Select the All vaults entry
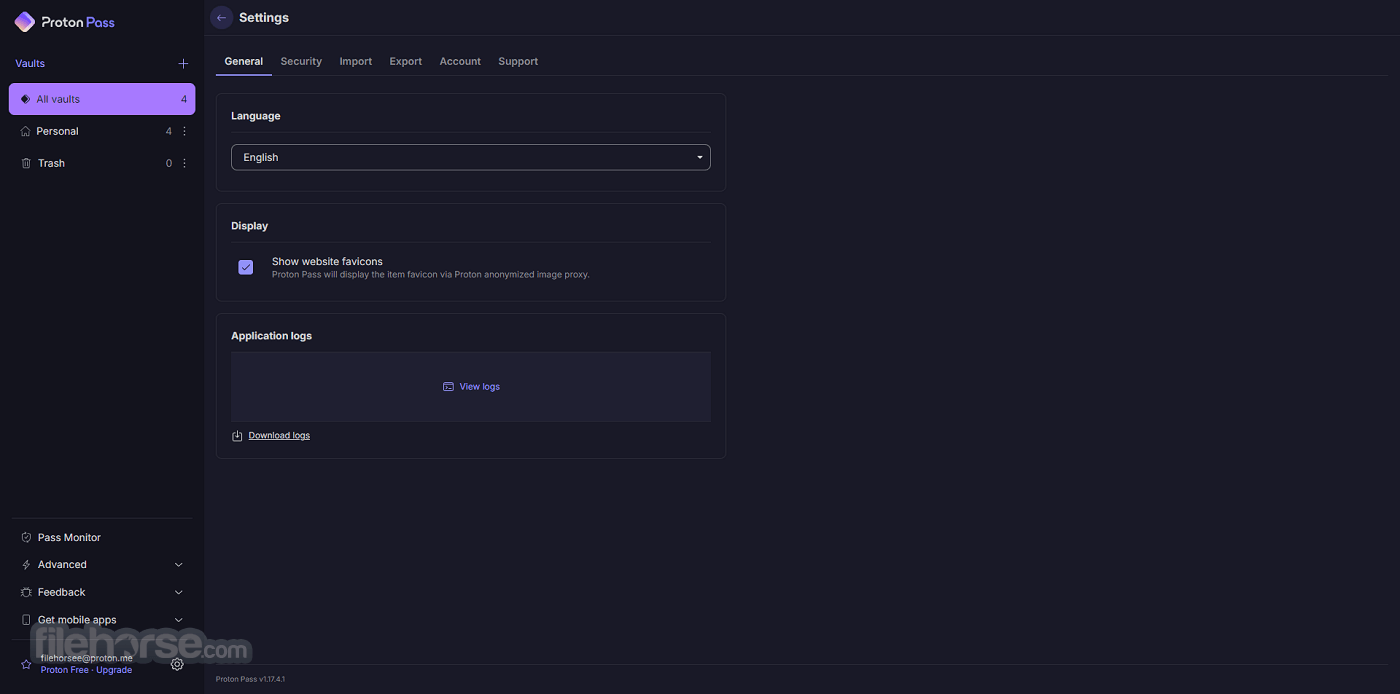 tap(102, 99)
